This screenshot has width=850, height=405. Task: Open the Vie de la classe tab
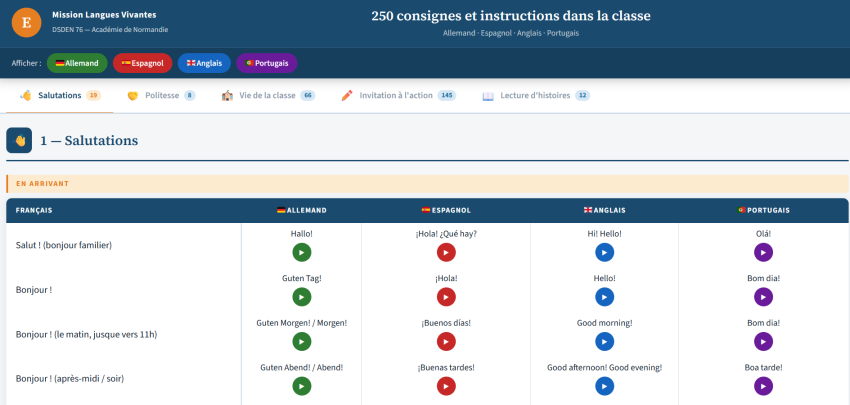point(268,96)
